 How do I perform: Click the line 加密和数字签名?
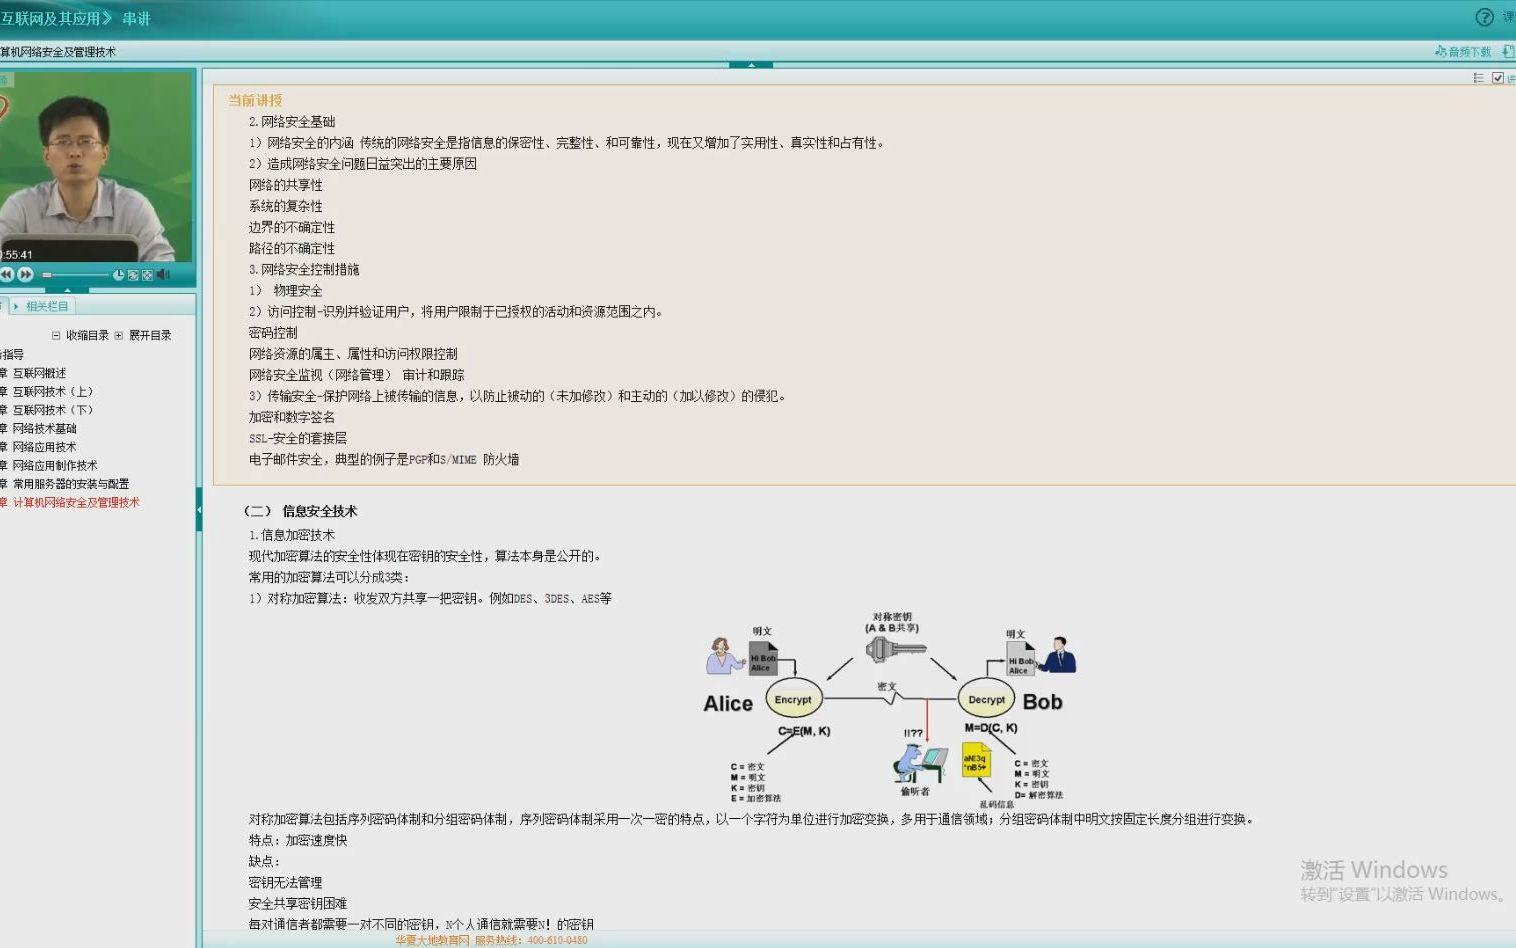coord(292,417)
